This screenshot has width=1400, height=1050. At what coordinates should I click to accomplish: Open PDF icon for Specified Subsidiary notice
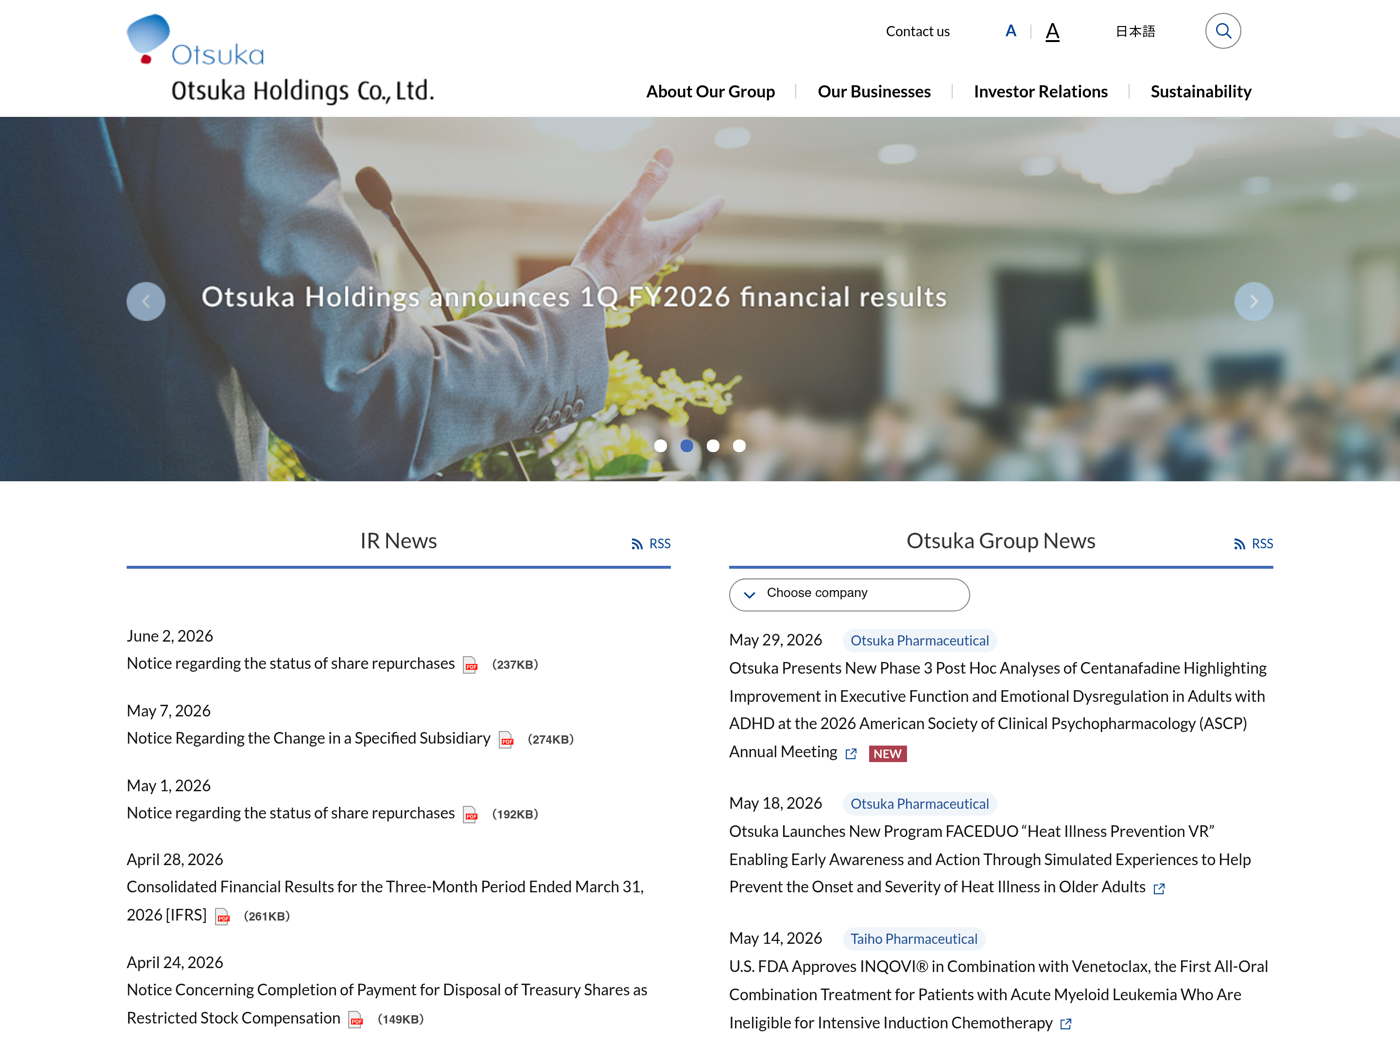506,740
